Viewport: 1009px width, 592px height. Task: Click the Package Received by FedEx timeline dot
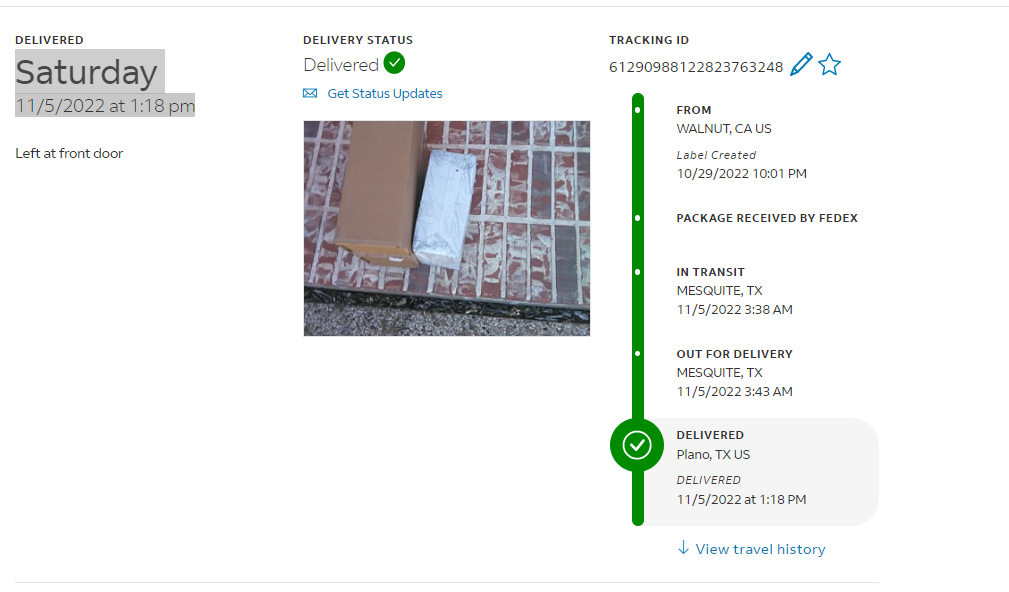click(x=638, y=218)
